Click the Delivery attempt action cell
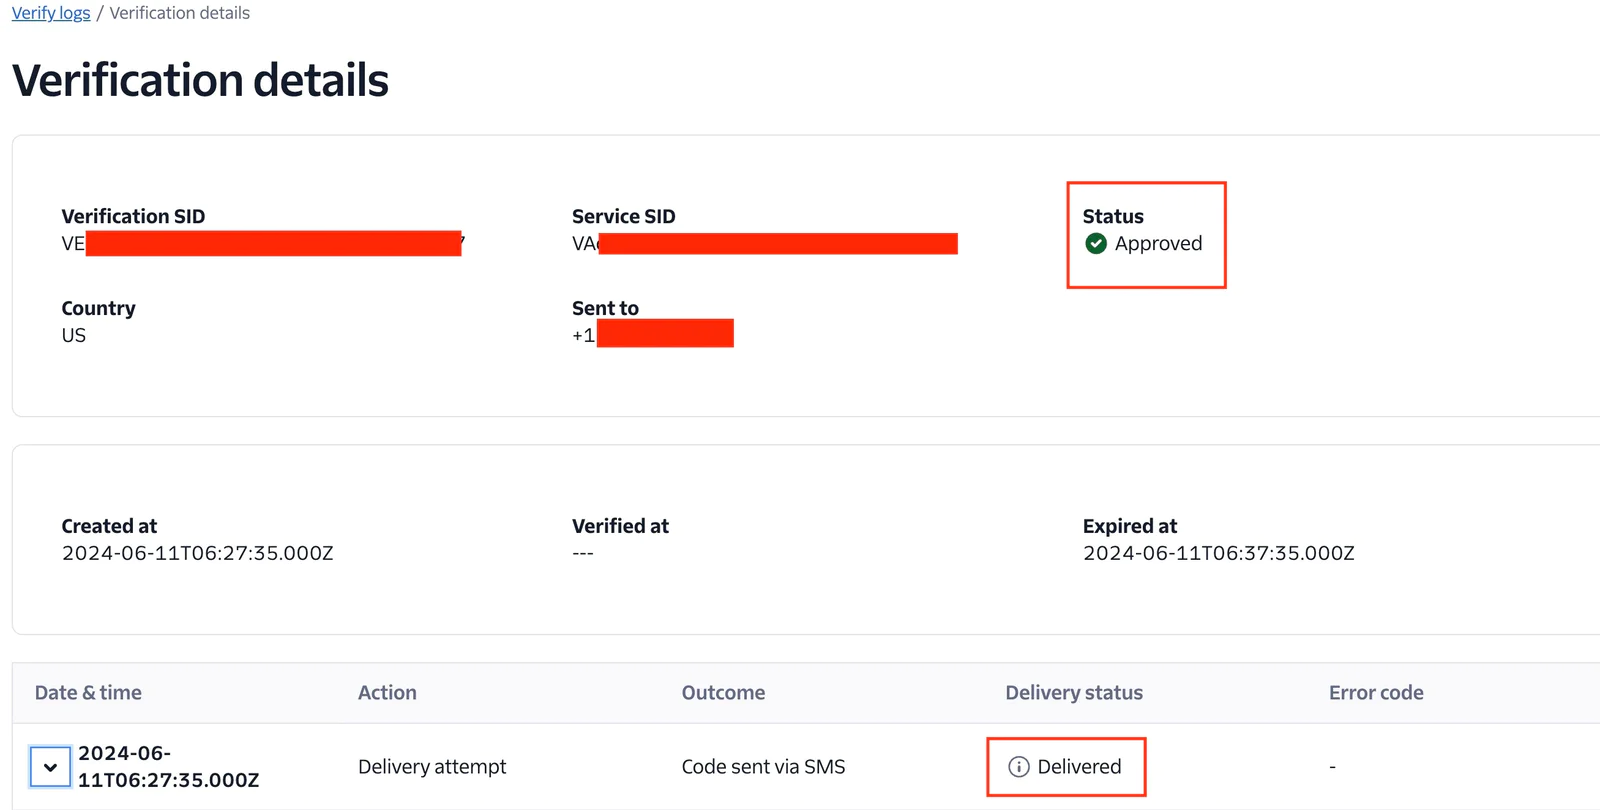The width and height of the screenshot is (1600, 810). pyautogui.click(x=432, y=767)
